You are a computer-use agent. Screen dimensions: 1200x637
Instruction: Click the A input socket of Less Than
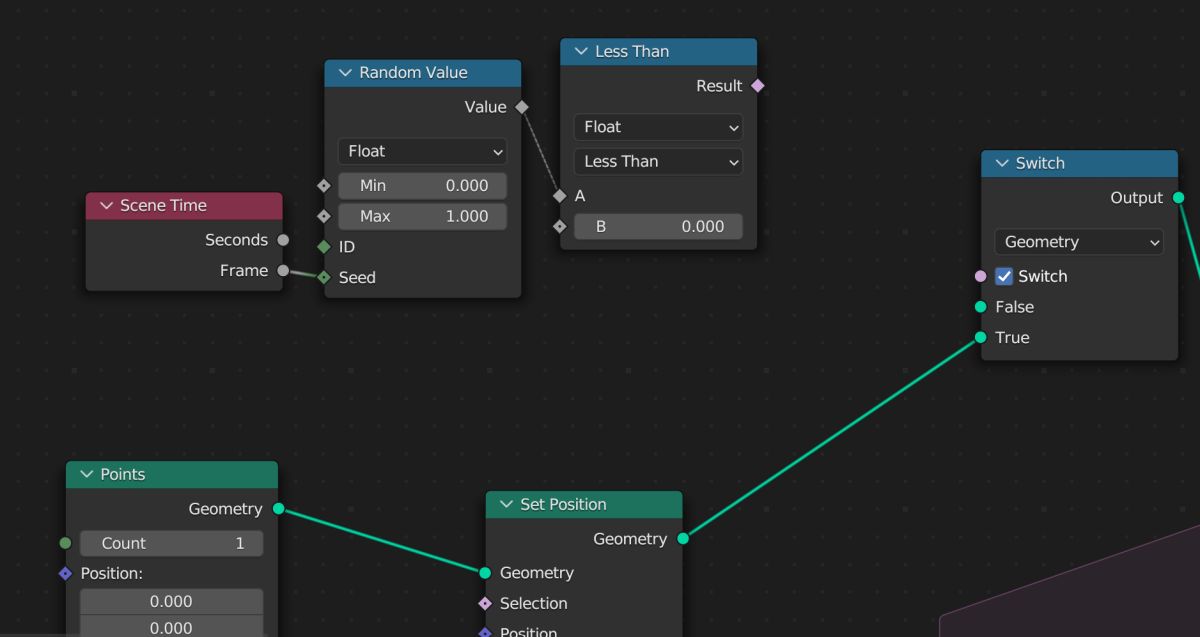(560, 196)
